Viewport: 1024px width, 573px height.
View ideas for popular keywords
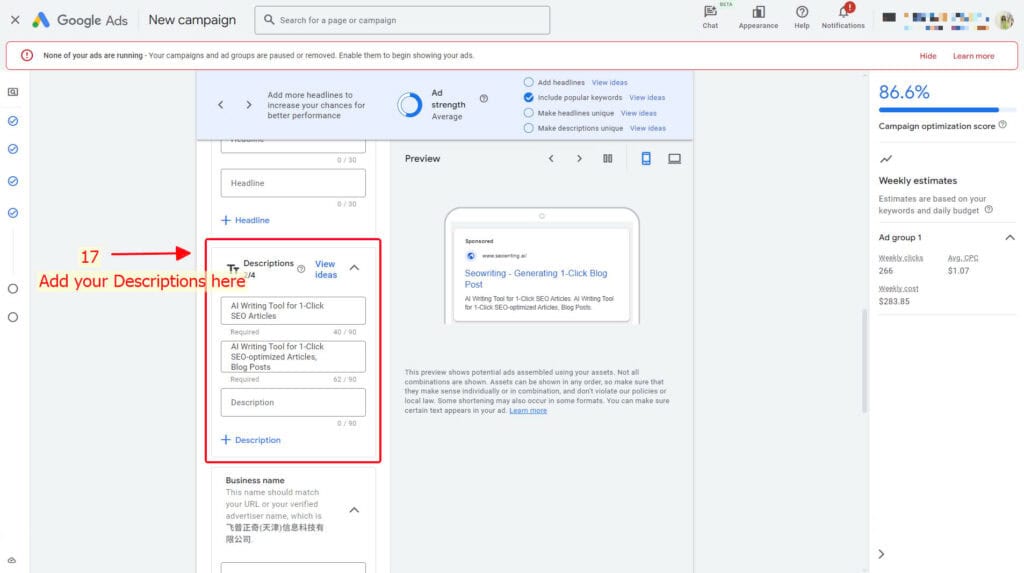[x=647, y=97]
